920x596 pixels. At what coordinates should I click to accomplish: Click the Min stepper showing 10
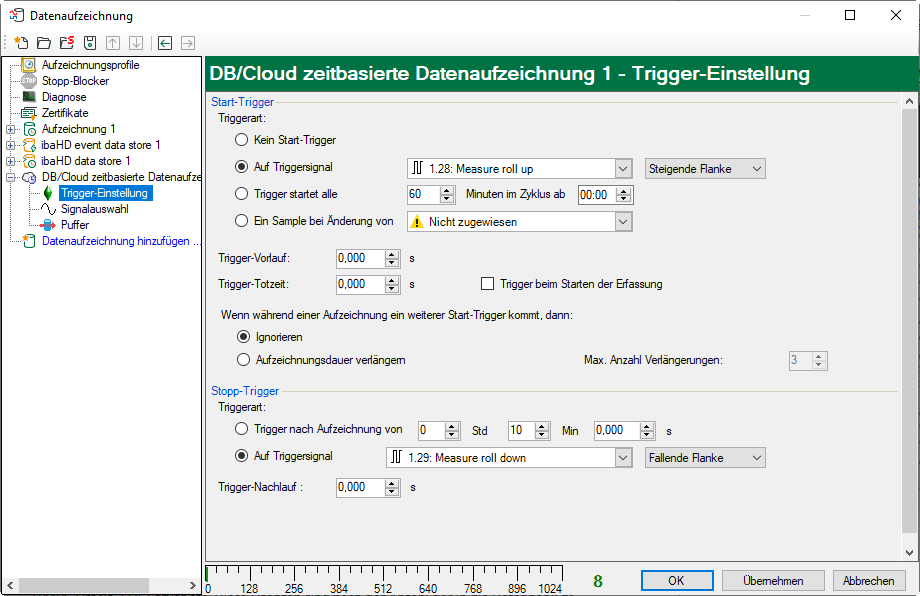tap(529, 431)
